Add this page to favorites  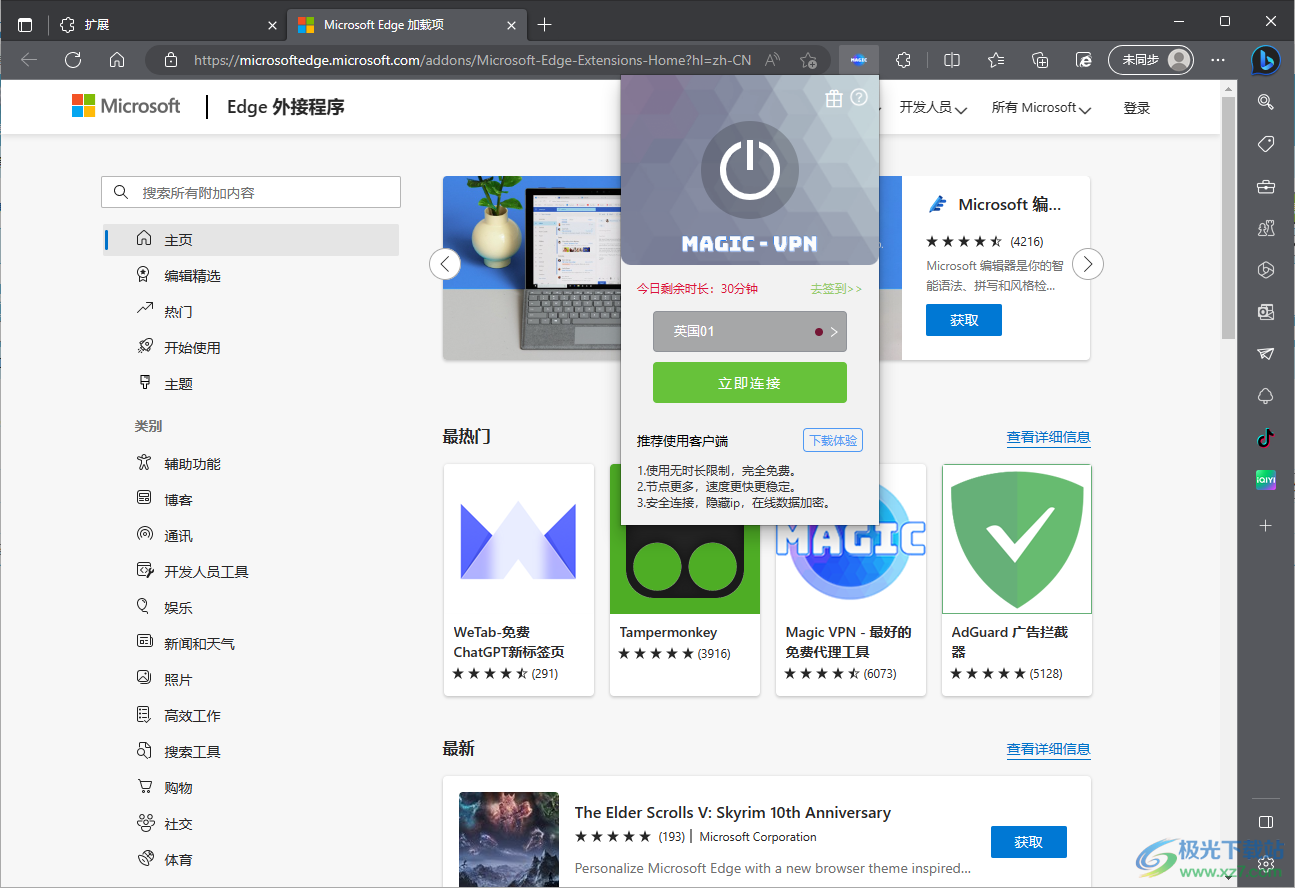[808, 60]
